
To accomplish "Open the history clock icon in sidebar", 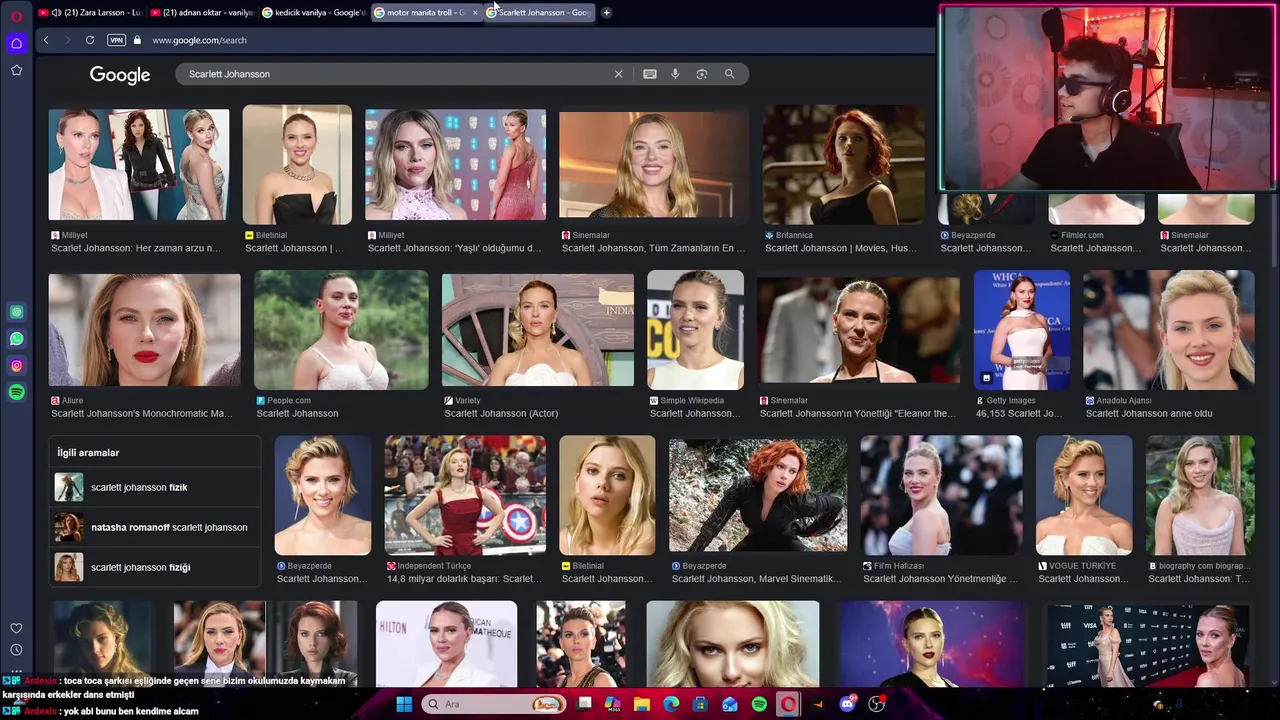I will pos(16,650).
